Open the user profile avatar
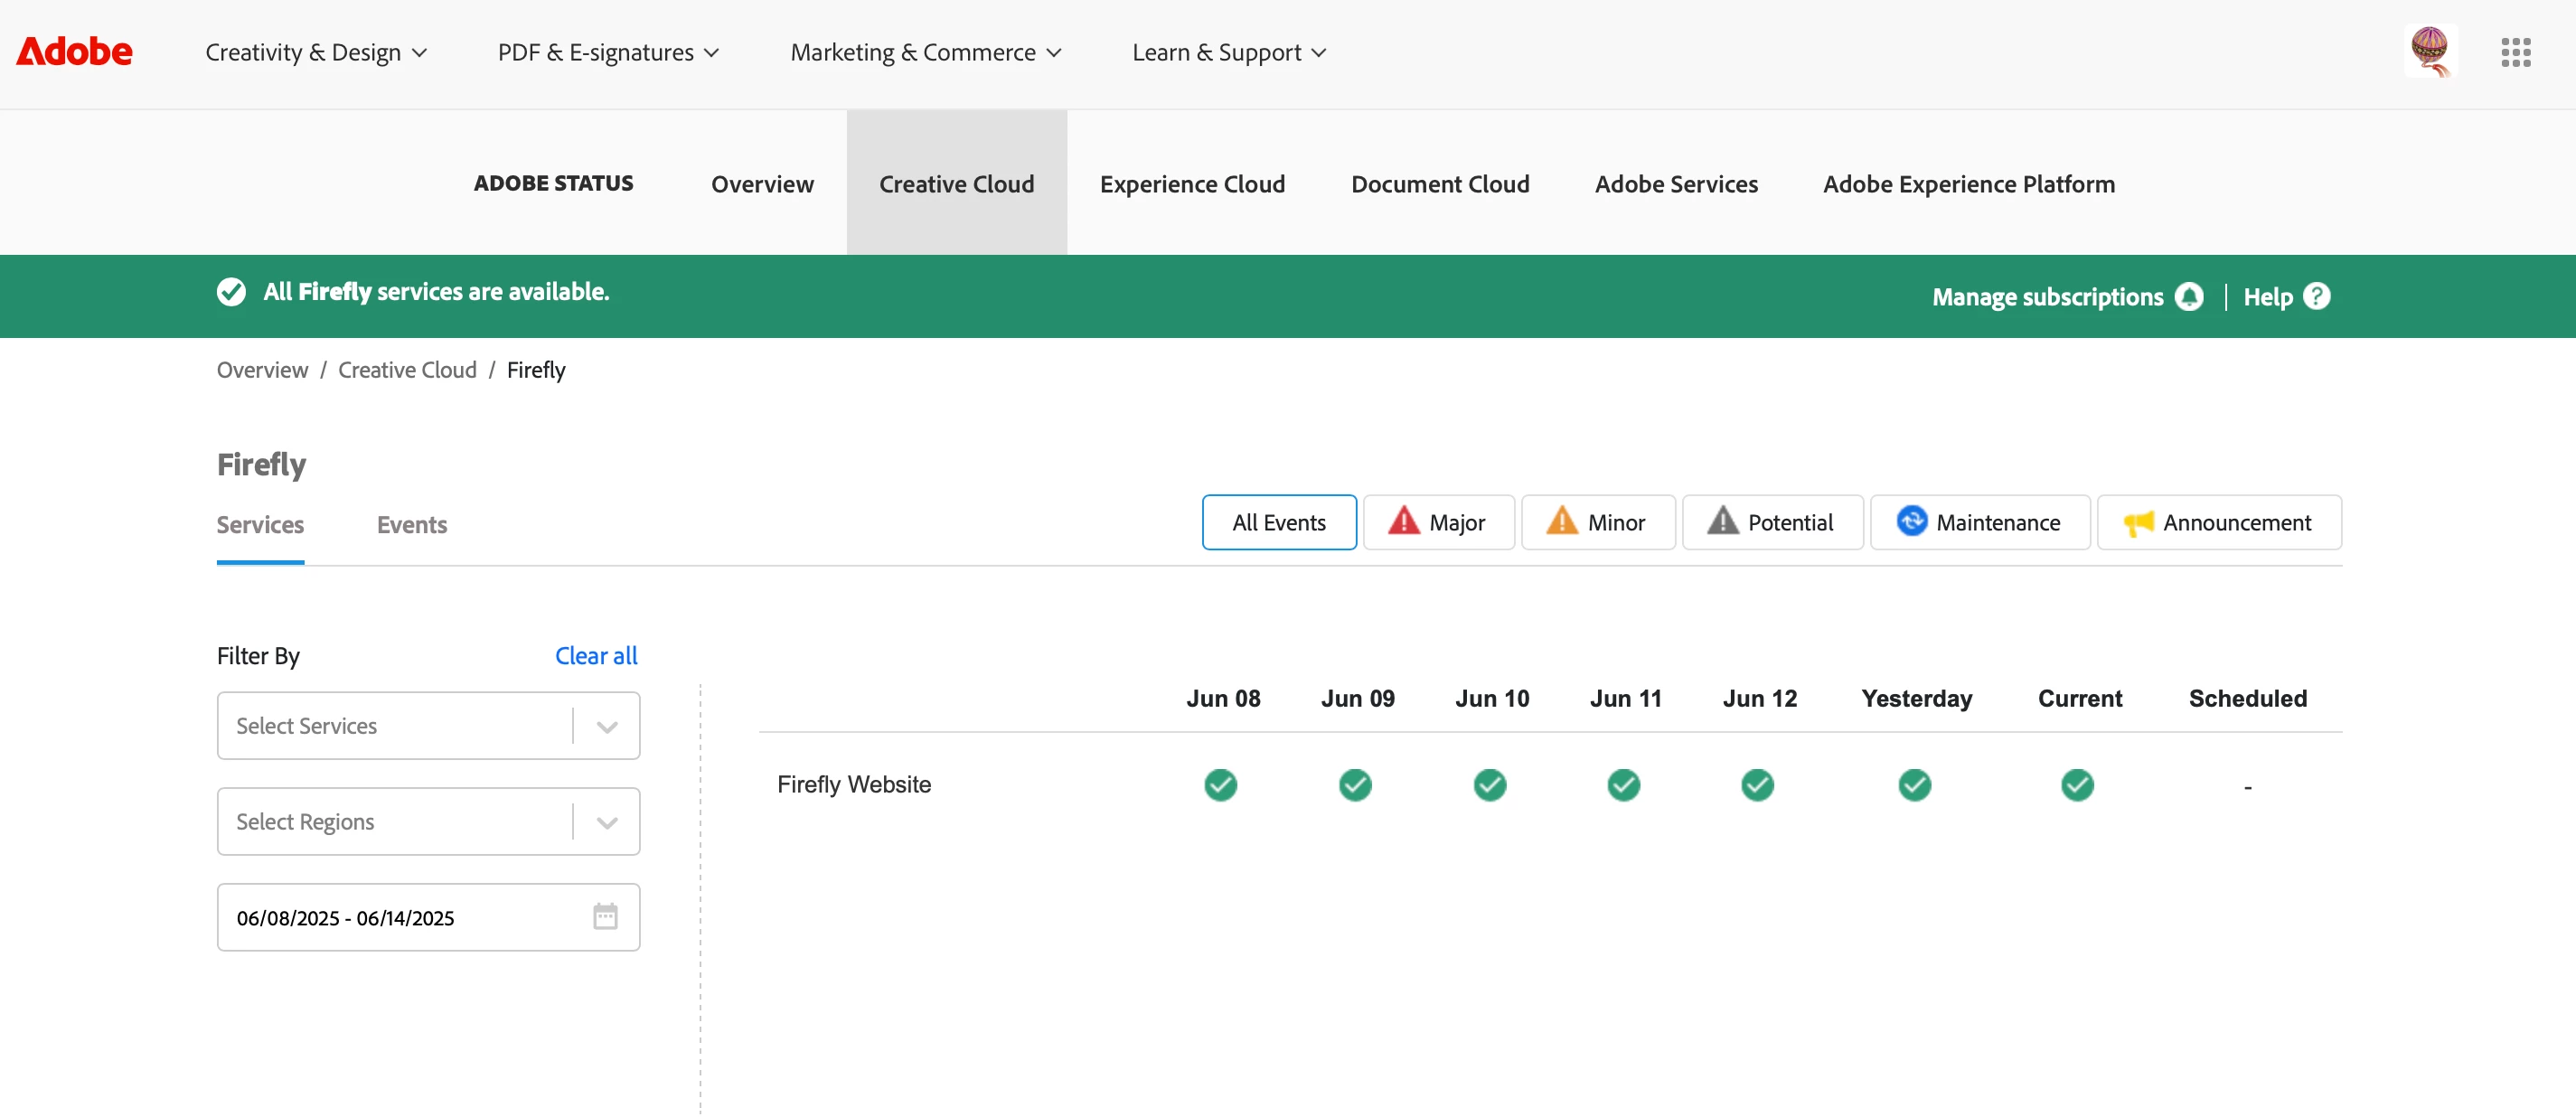Screen dimensions: 2576x1117 pyautogui.click(x=2430, y=50)
